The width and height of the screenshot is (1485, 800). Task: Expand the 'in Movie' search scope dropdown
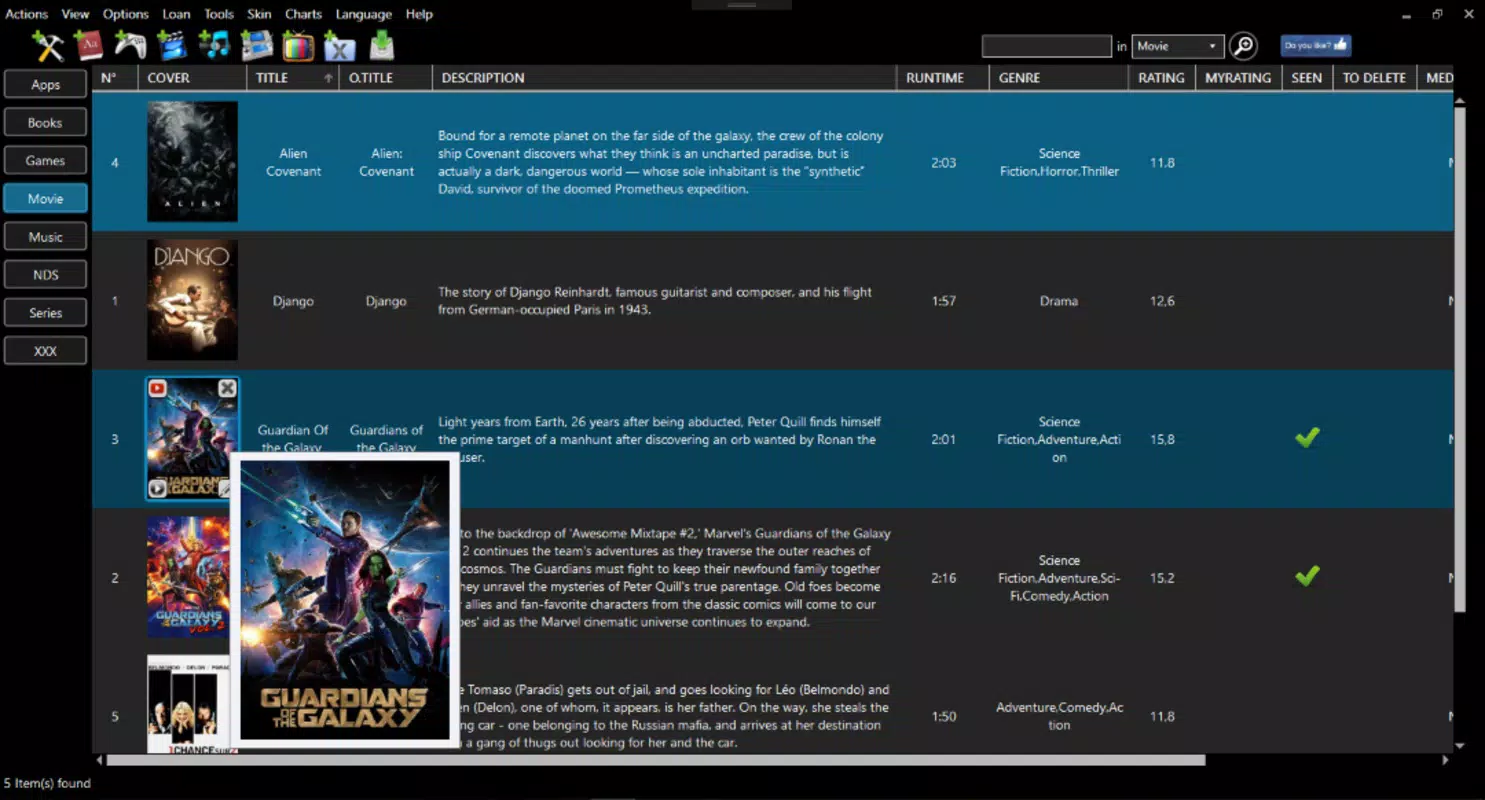[1178, 46]
